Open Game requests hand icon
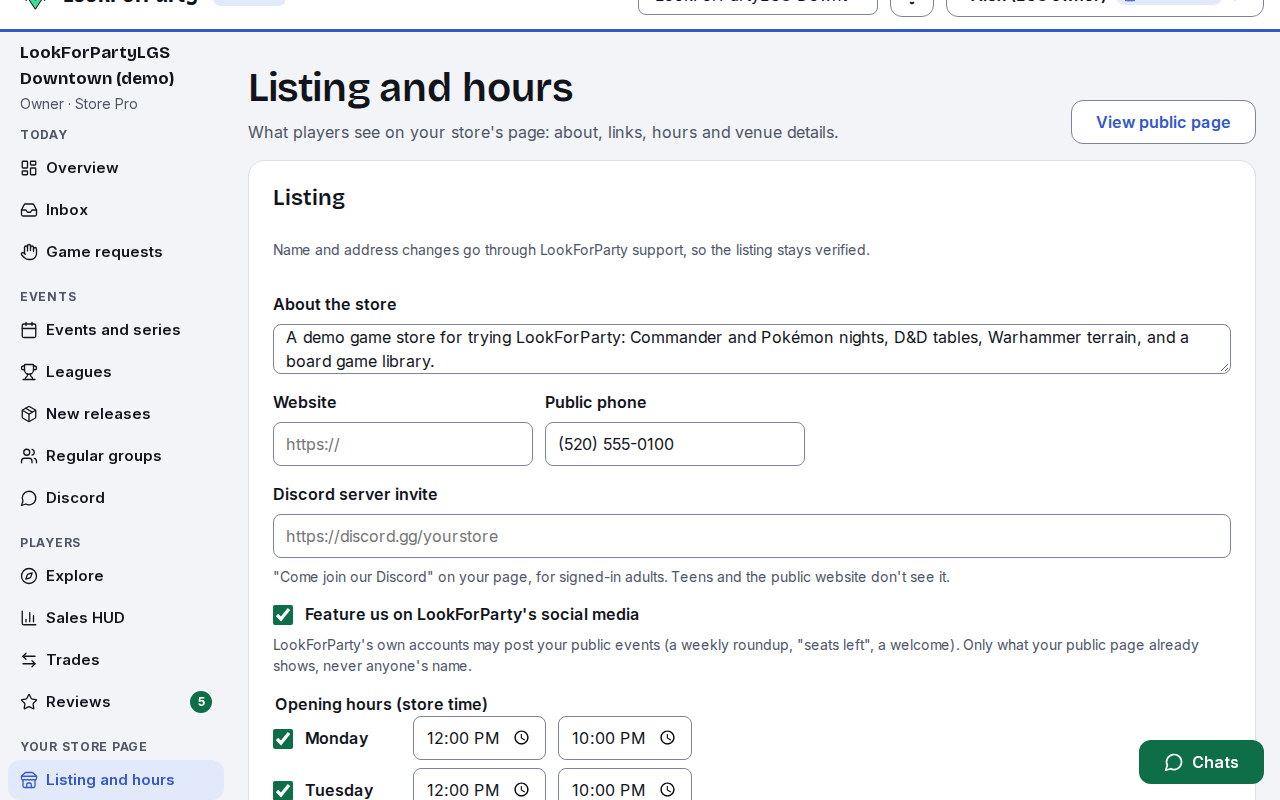1280x800 pixels. tap(29, 252)
